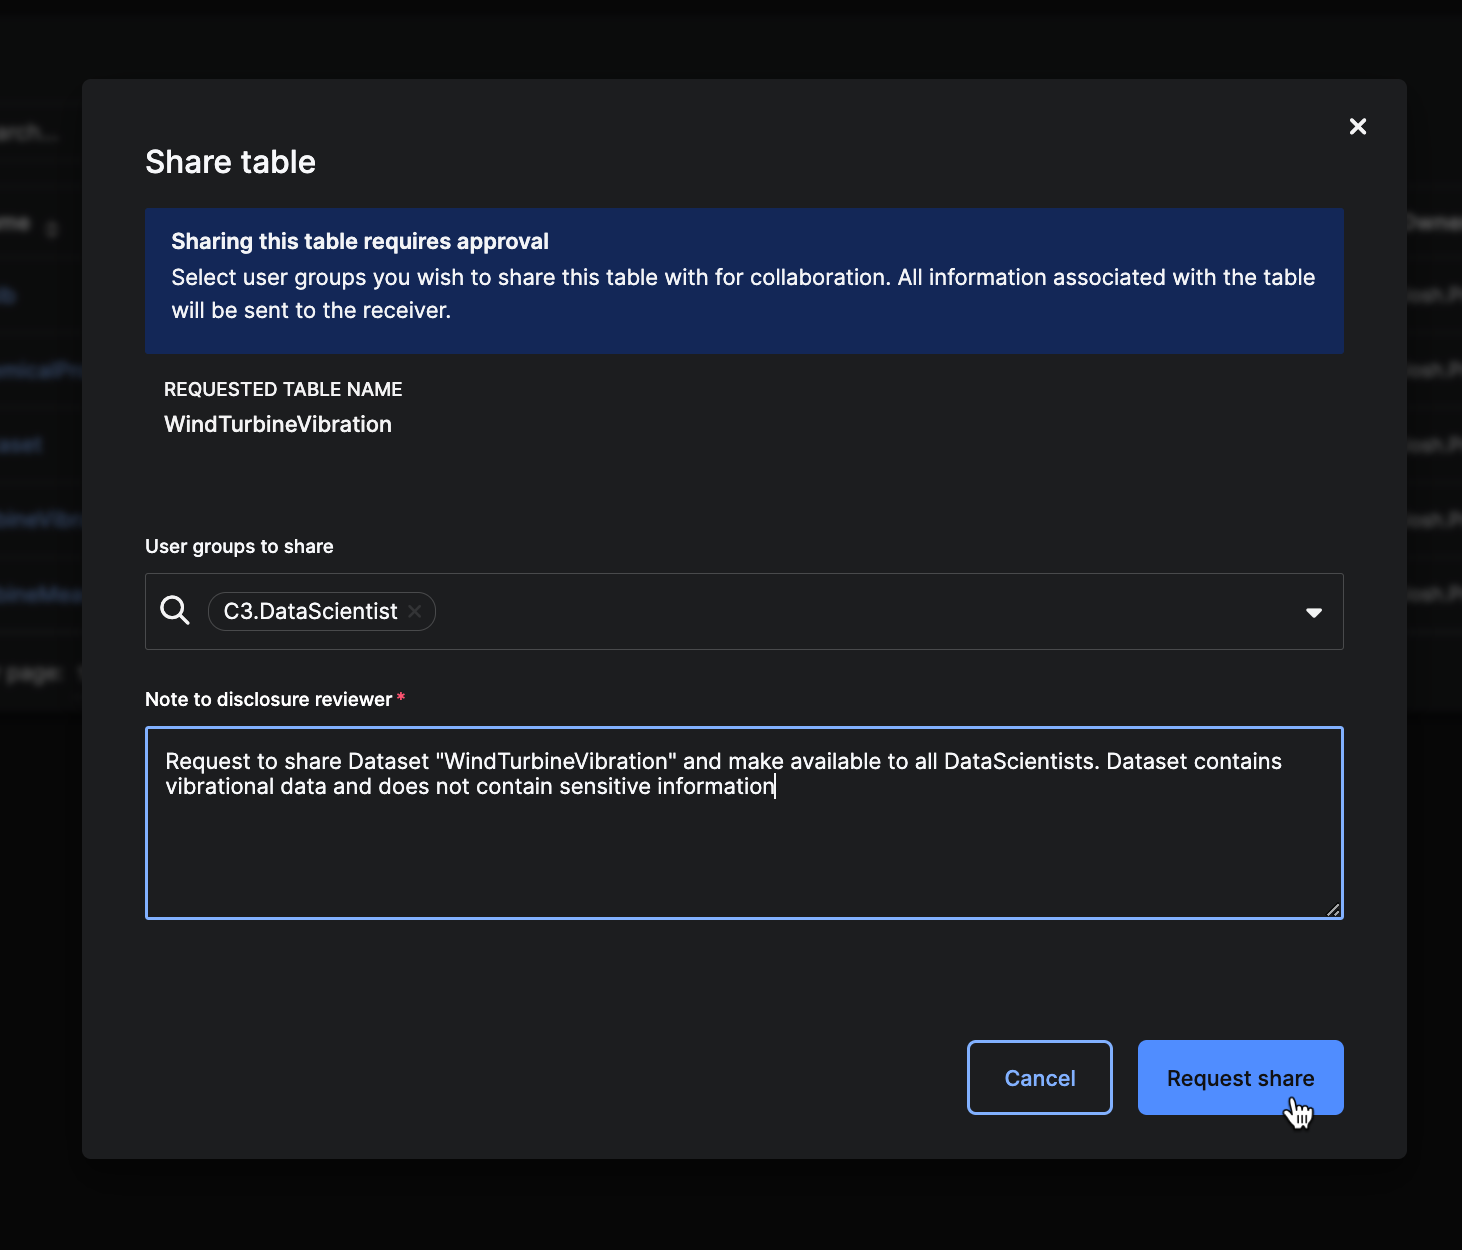Click the textarea resize handle corner
This screenshot has width=1462, height=1250.
pyautogui.click(x=1333, y=909)
